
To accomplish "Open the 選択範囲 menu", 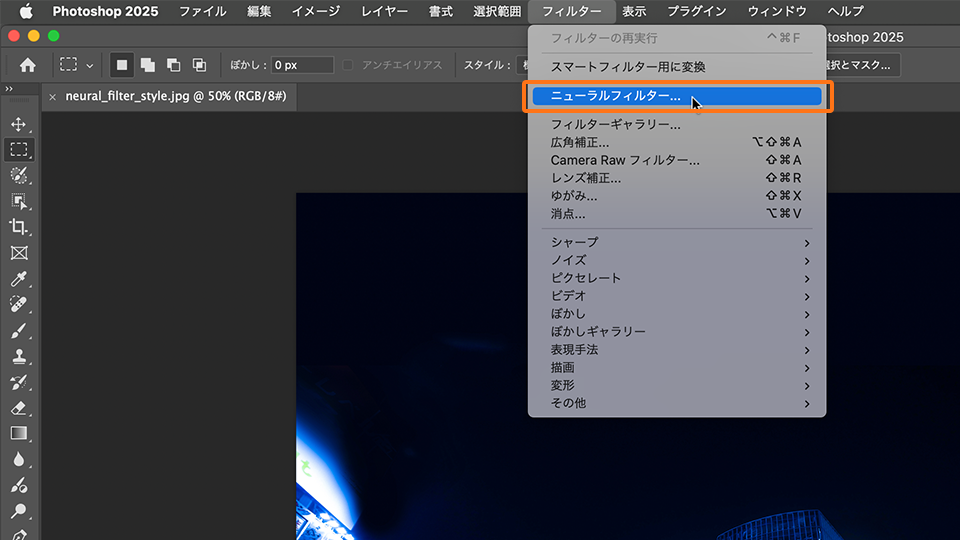I will coord(497,11).
